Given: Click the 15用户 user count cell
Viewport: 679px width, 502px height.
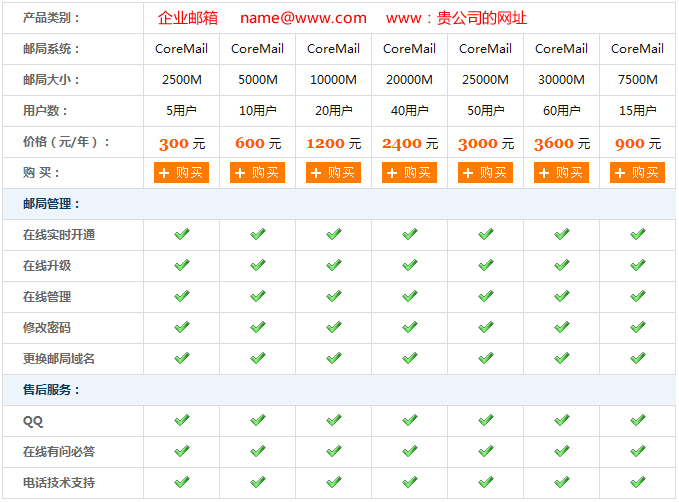Looking at the screenshot, I should (637, 111).
